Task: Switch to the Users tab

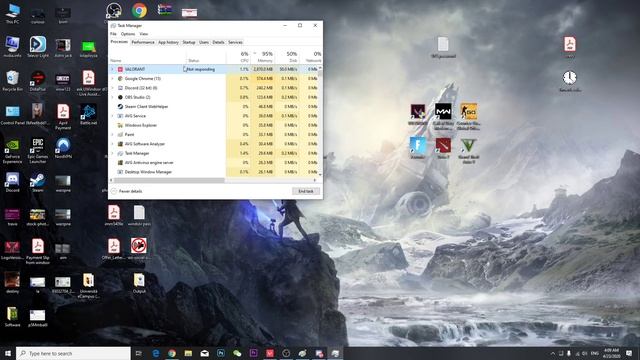Action: pyautogui.click(x=204, y=42)
